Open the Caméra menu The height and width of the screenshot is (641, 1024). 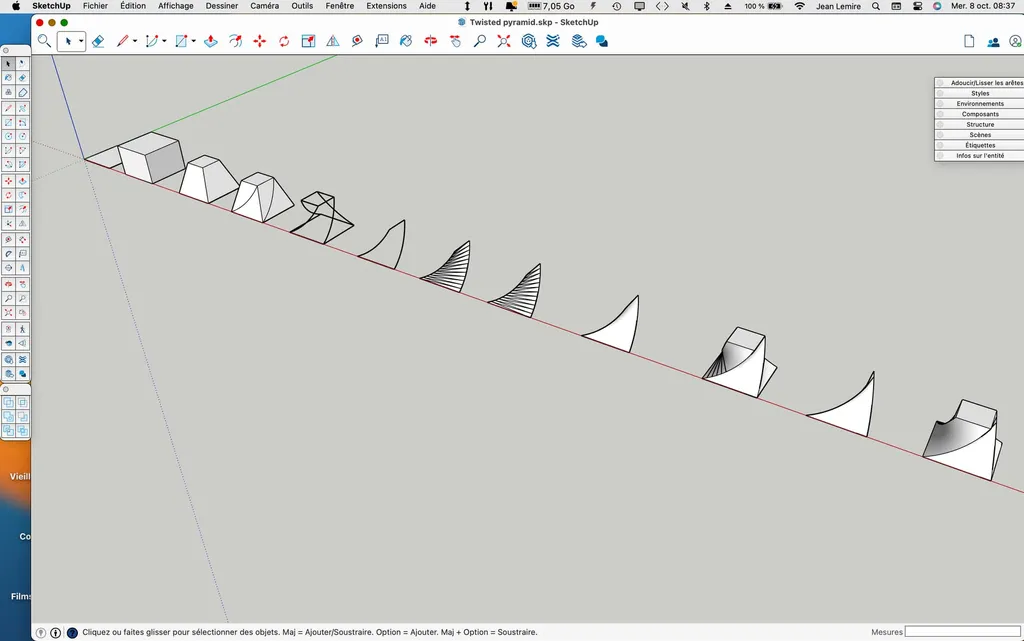coord(264,6)
